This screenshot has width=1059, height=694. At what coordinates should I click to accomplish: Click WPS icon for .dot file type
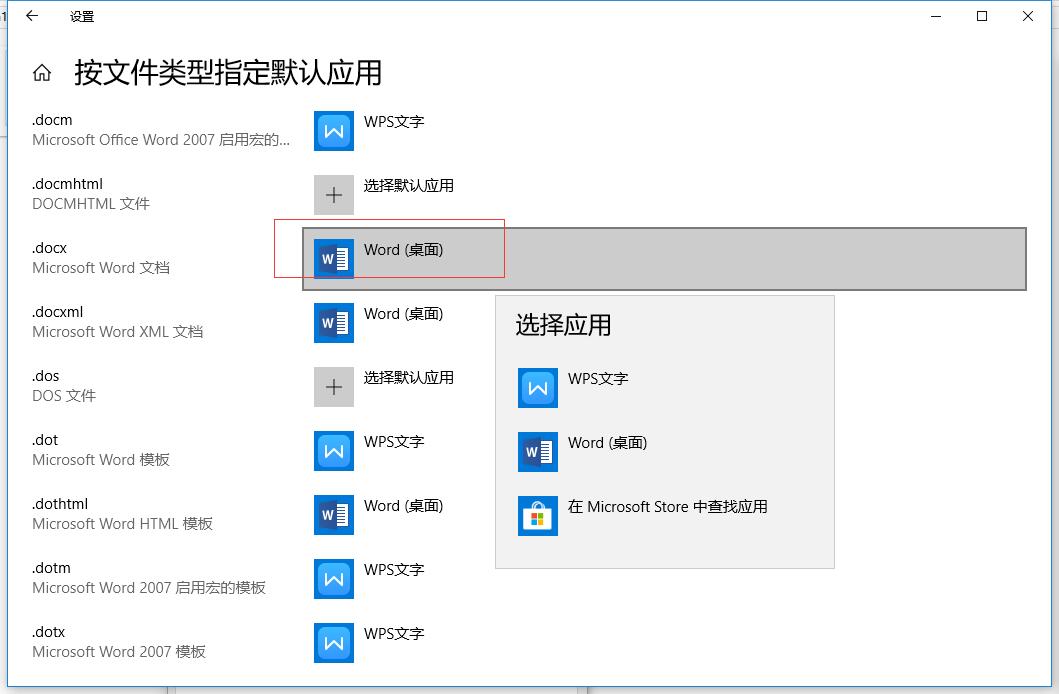(334, 451)
